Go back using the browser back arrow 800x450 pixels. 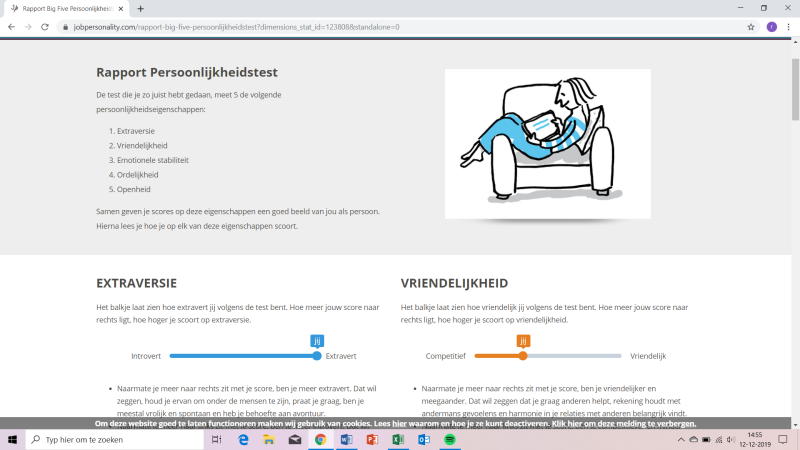pos(11,27)
